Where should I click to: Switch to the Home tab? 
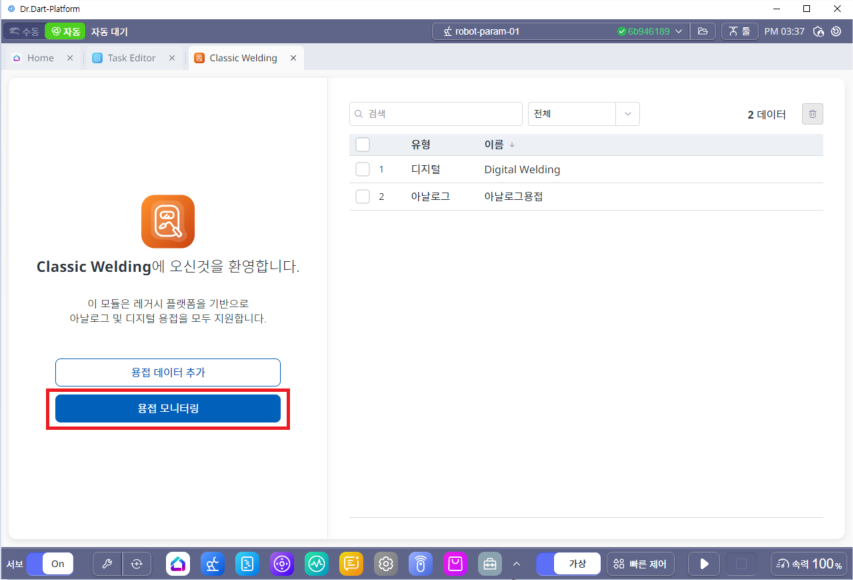40,58
